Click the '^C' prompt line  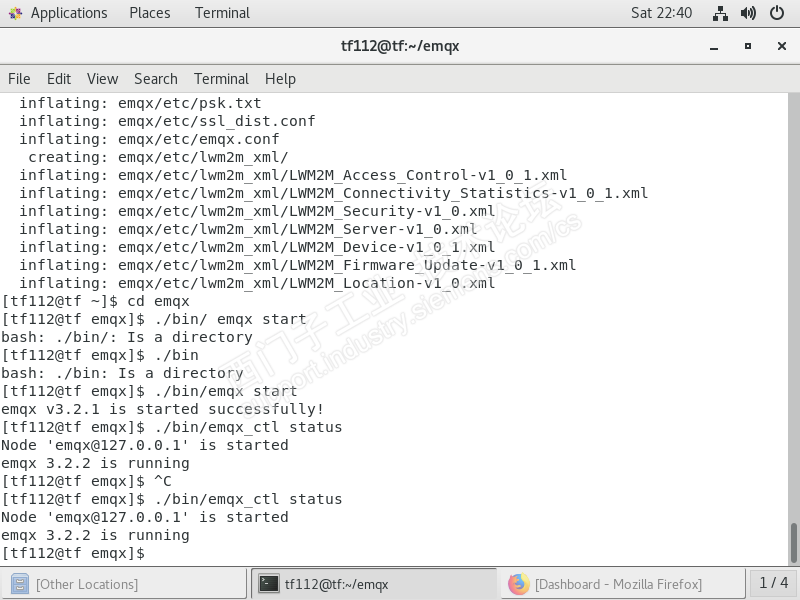coord(86,481)
